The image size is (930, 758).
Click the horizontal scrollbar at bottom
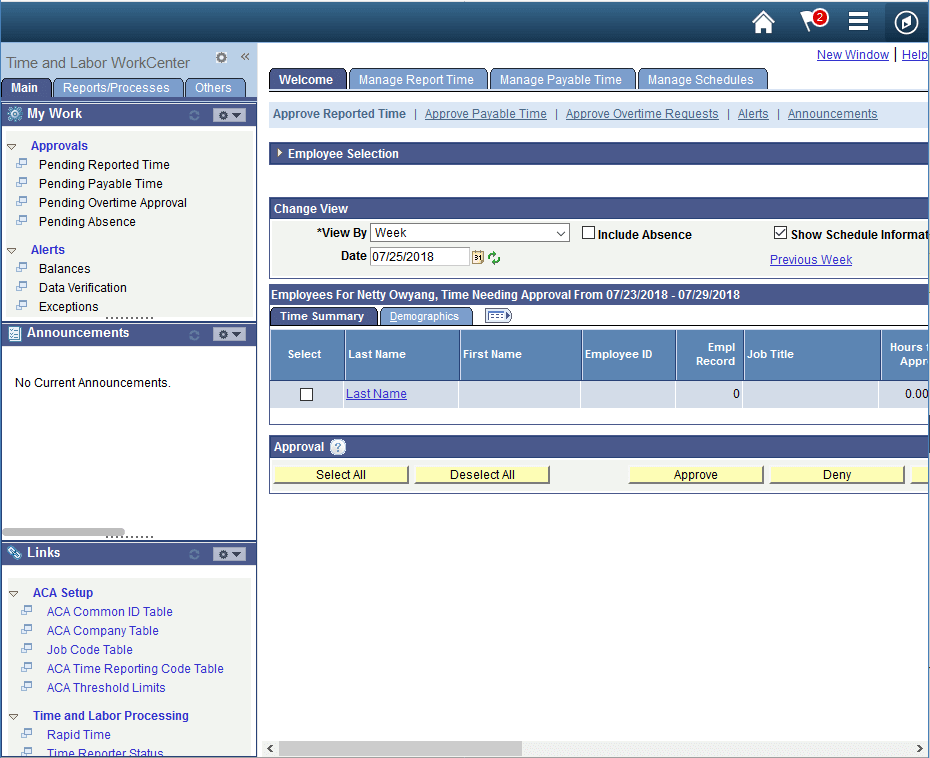pos(400,748)
